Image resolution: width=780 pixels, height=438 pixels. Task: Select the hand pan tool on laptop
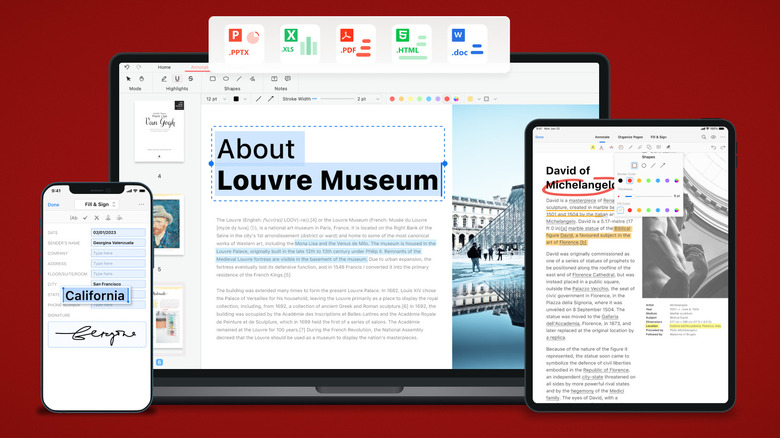[x=141, y=79]
